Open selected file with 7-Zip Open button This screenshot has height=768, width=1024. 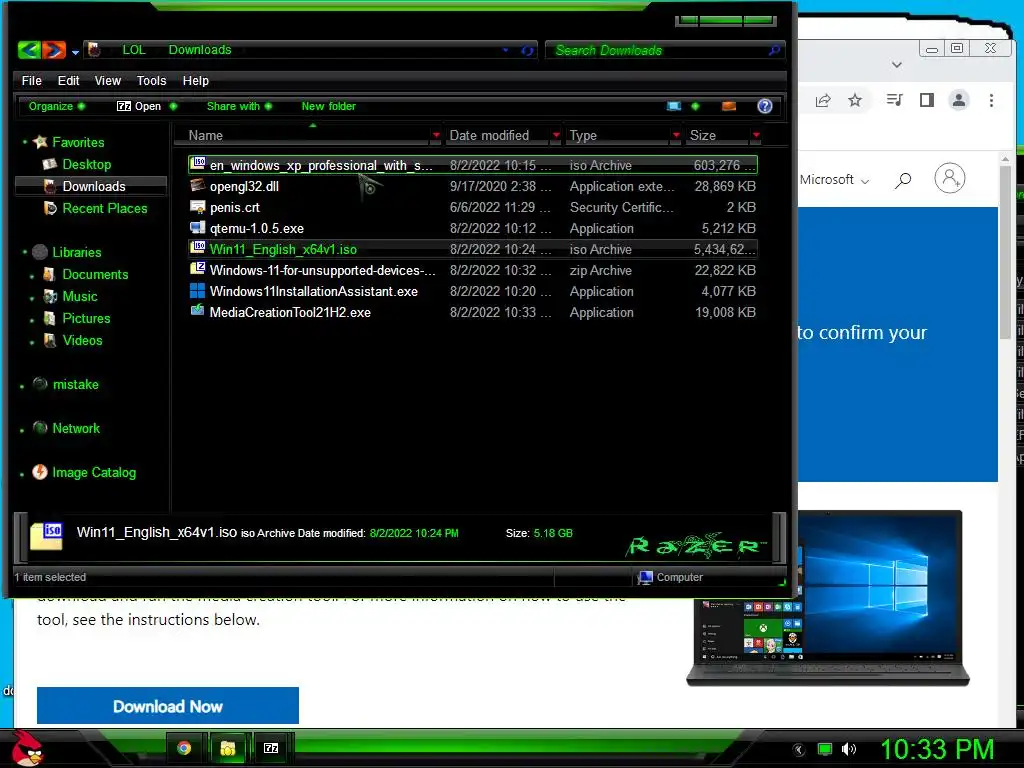[138, 106]
